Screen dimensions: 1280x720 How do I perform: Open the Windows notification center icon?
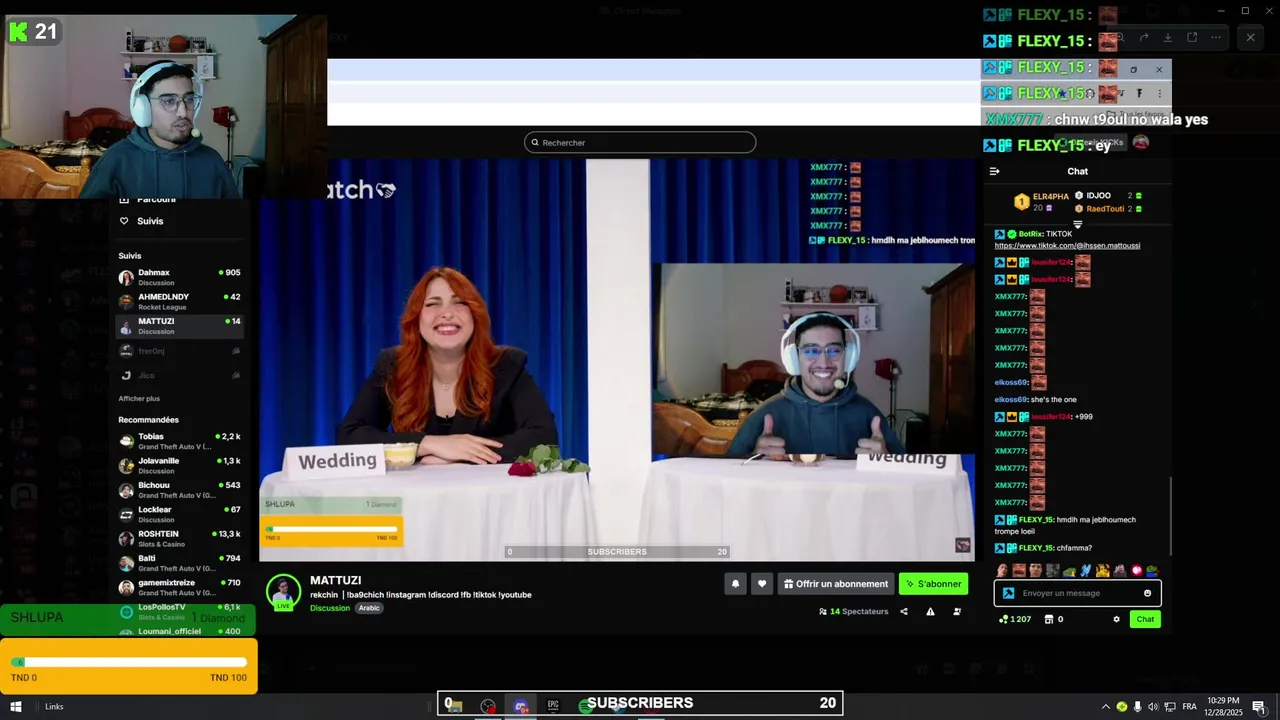(1258, 707)
